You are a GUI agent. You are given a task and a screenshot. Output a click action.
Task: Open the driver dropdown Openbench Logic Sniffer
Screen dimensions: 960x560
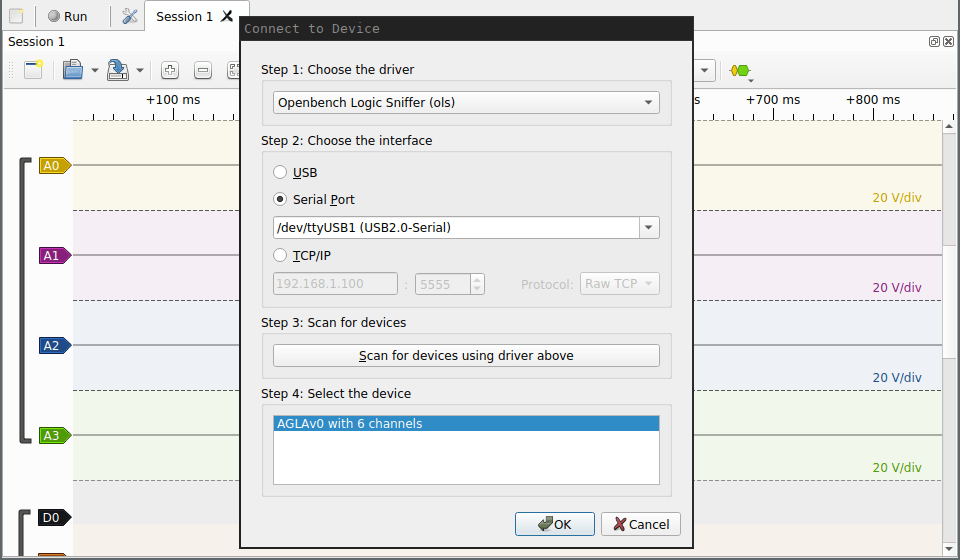point(466,102)
